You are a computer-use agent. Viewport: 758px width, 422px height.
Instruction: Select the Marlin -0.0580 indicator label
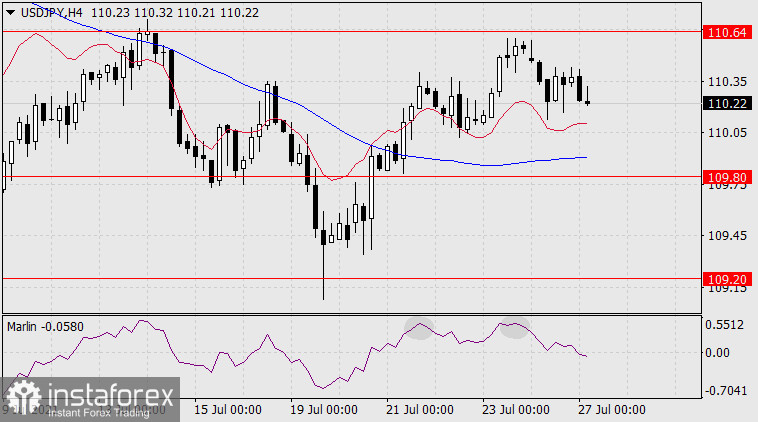click(47, 326)
